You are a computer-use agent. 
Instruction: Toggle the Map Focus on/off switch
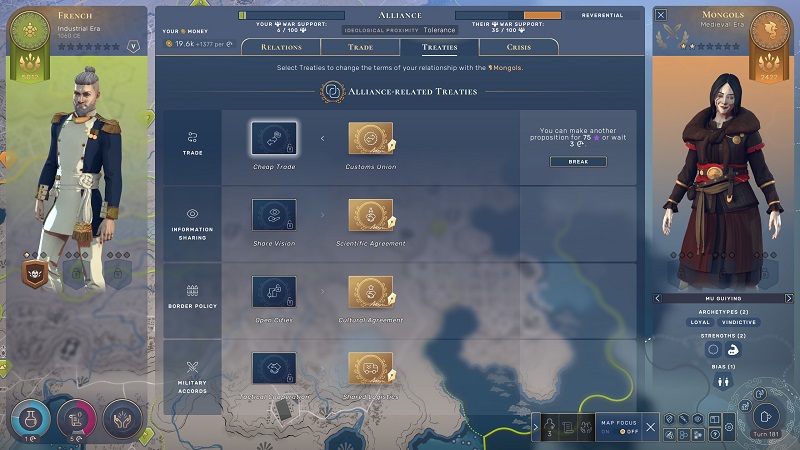pos(619,431)
